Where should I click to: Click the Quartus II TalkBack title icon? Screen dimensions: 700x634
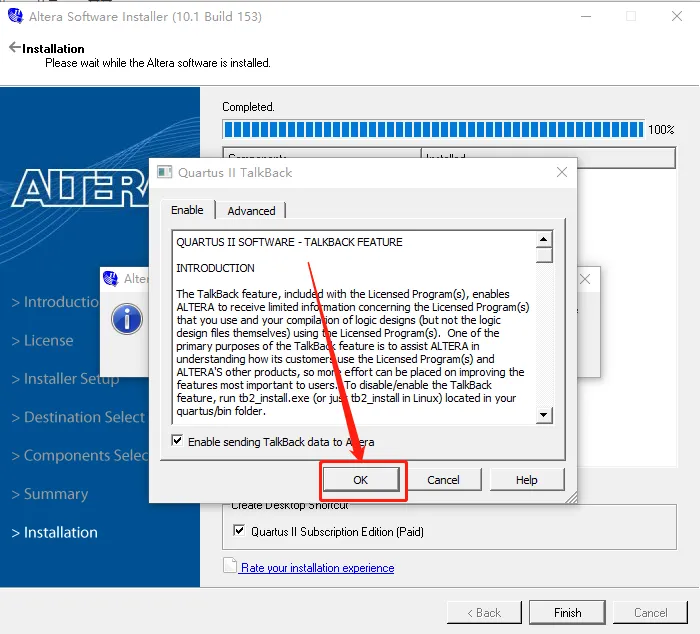164,172
